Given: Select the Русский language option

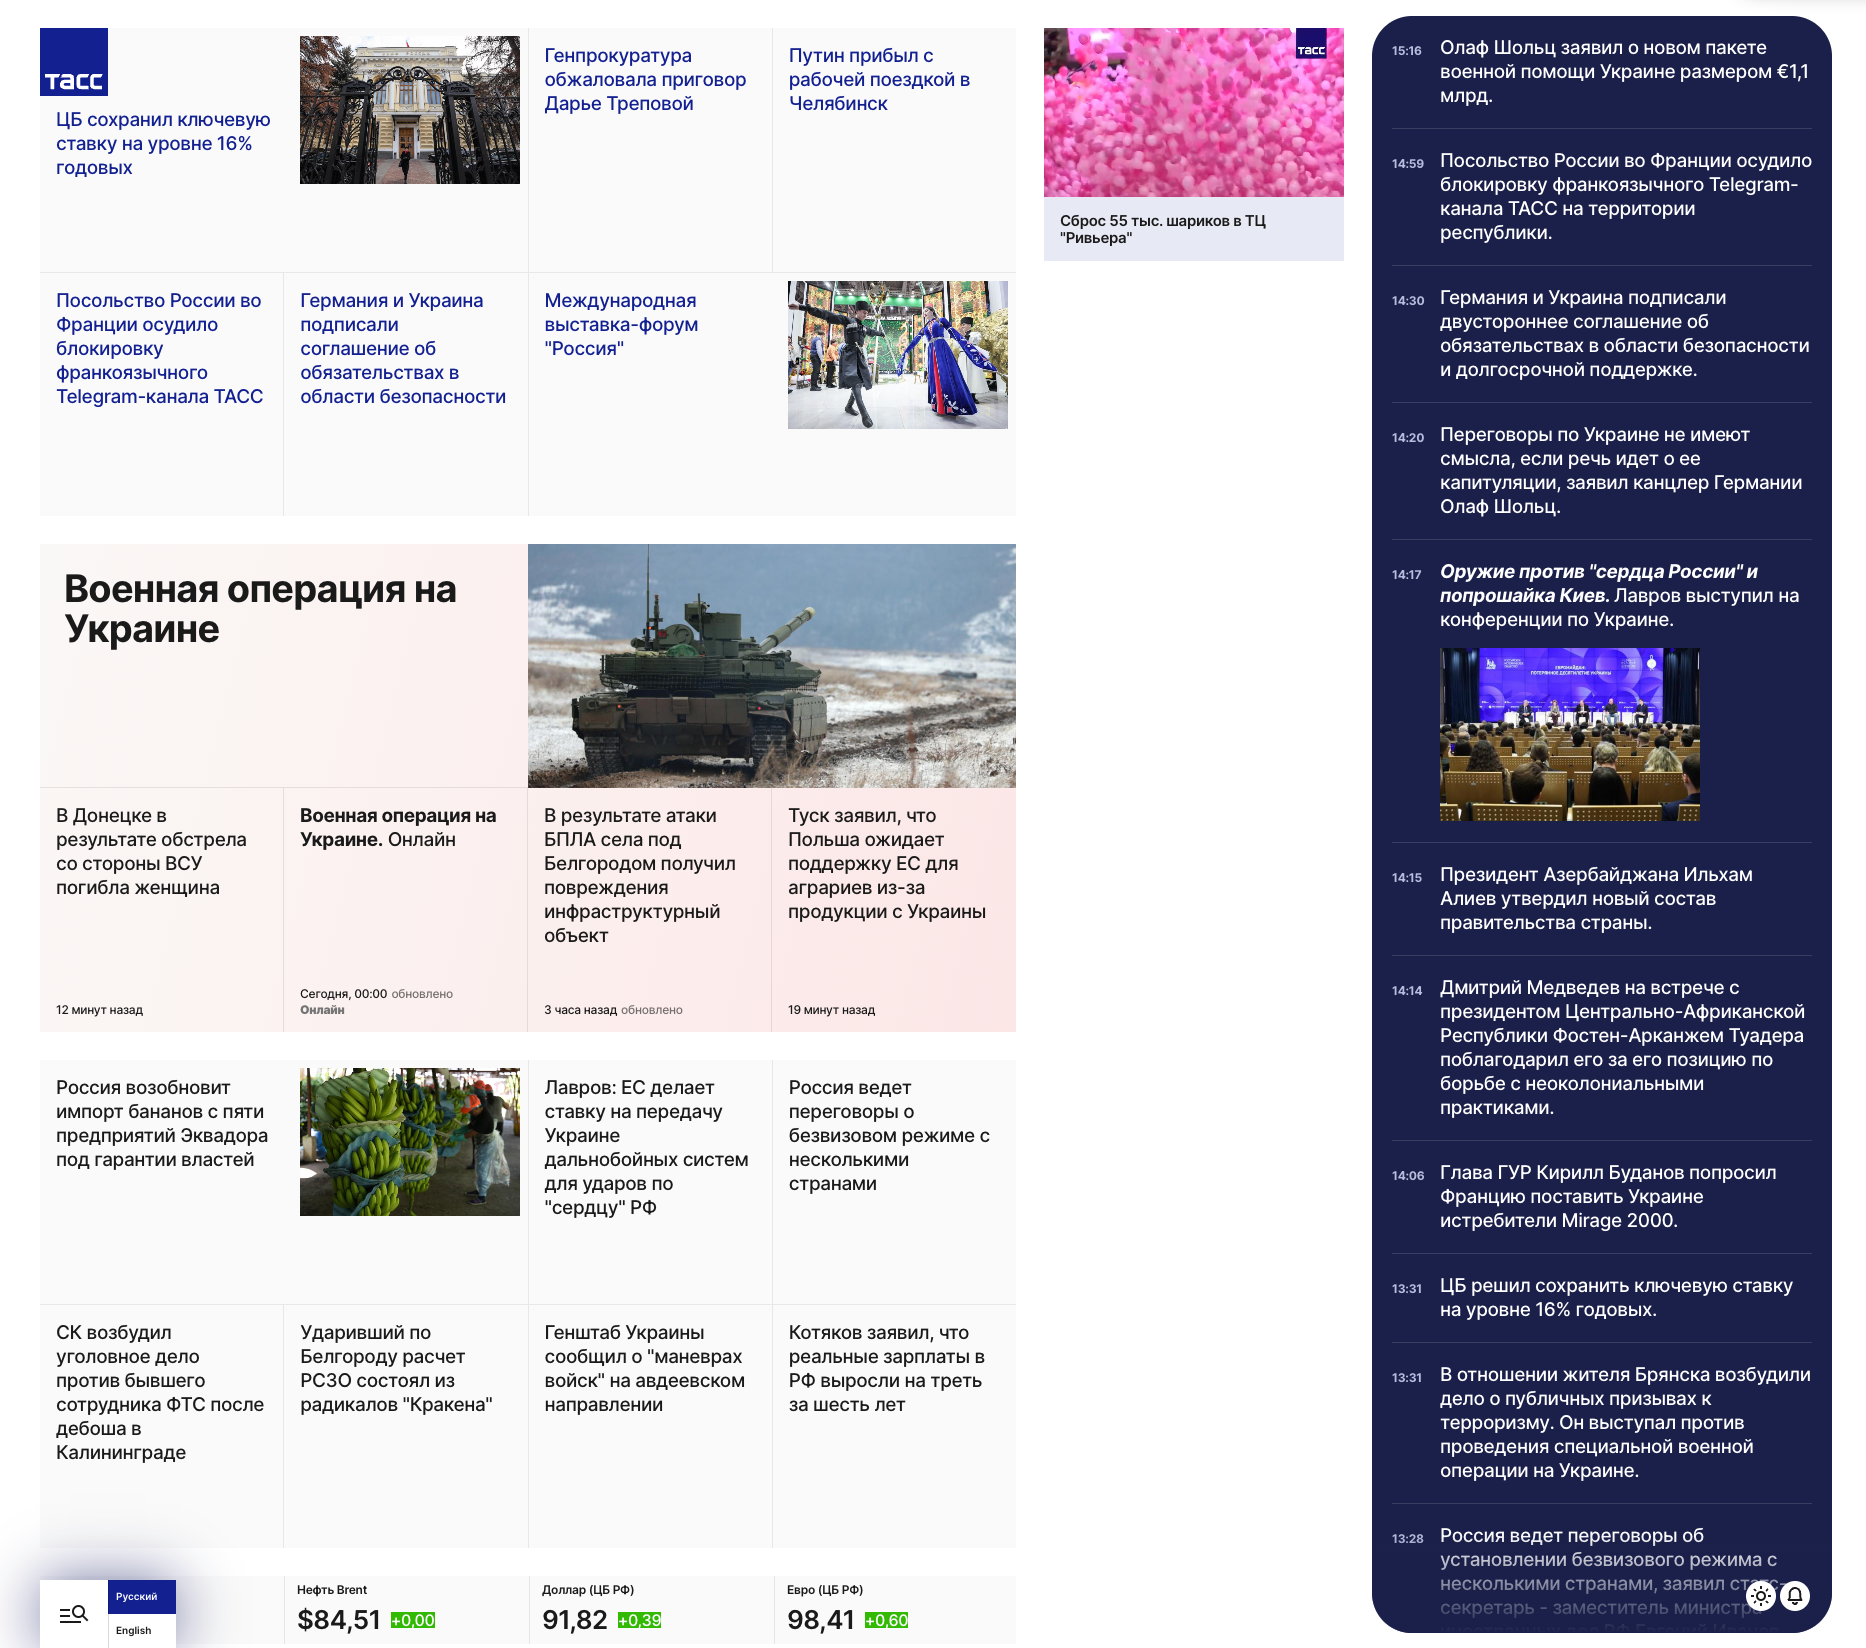Looking at the screenshot, I should tap(137, 1597).
